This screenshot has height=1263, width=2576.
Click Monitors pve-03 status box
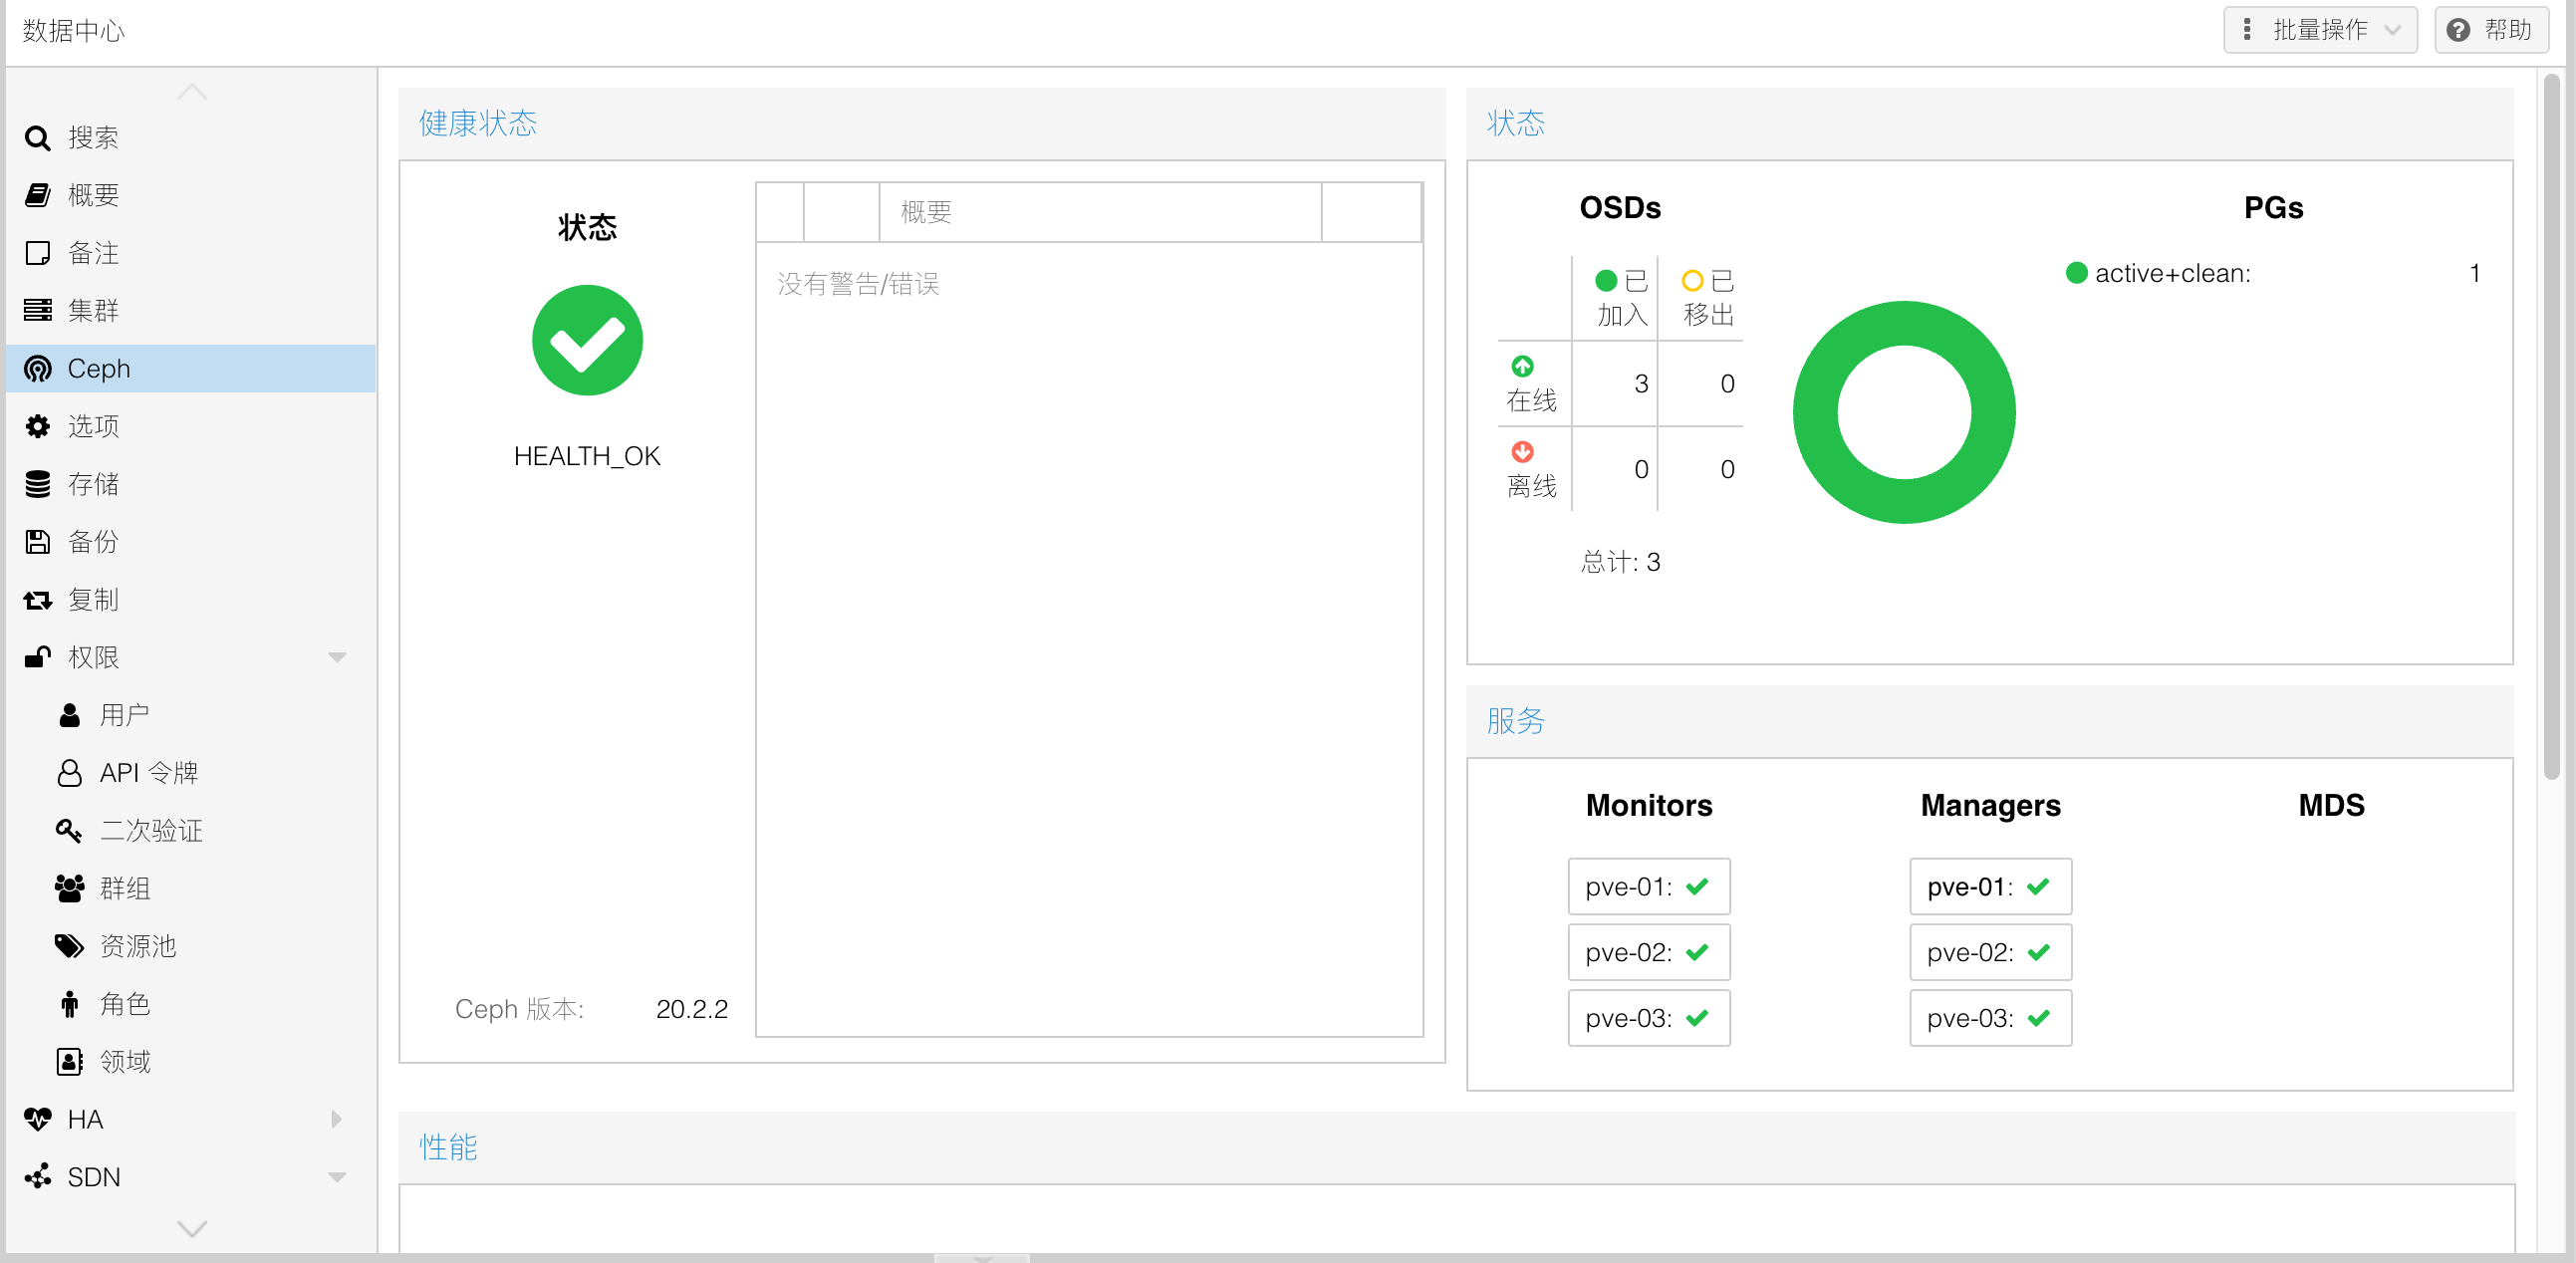[x=1649, y=1018]
